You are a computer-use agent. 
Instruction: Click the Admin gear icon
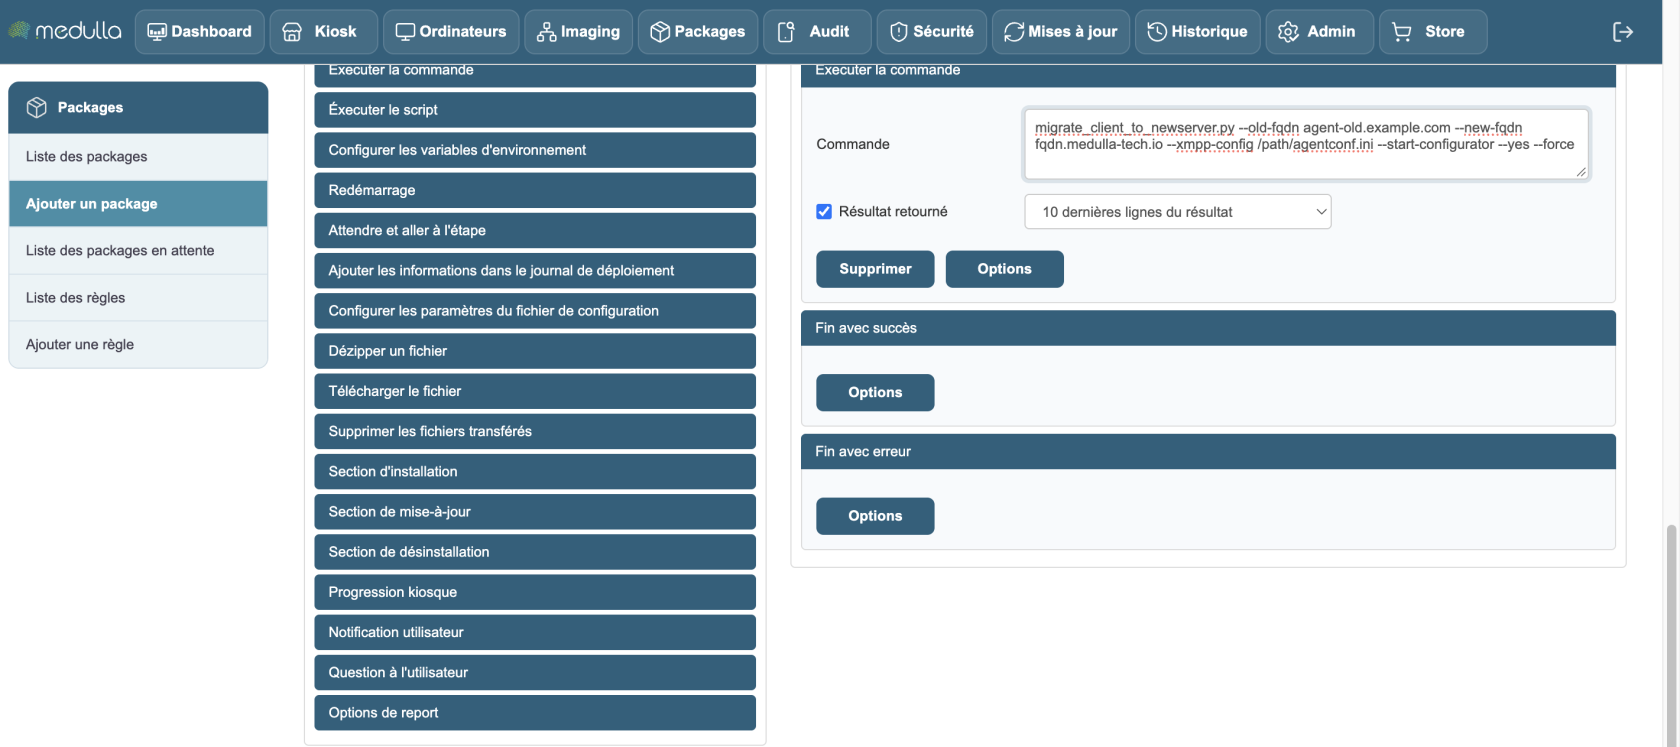coord(1288,32)
